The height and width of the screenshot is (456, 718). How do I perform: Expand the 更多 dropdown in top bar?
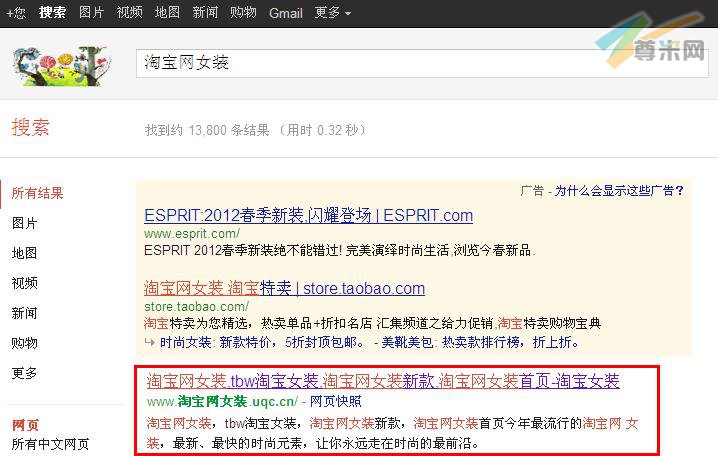click(332, 12)
